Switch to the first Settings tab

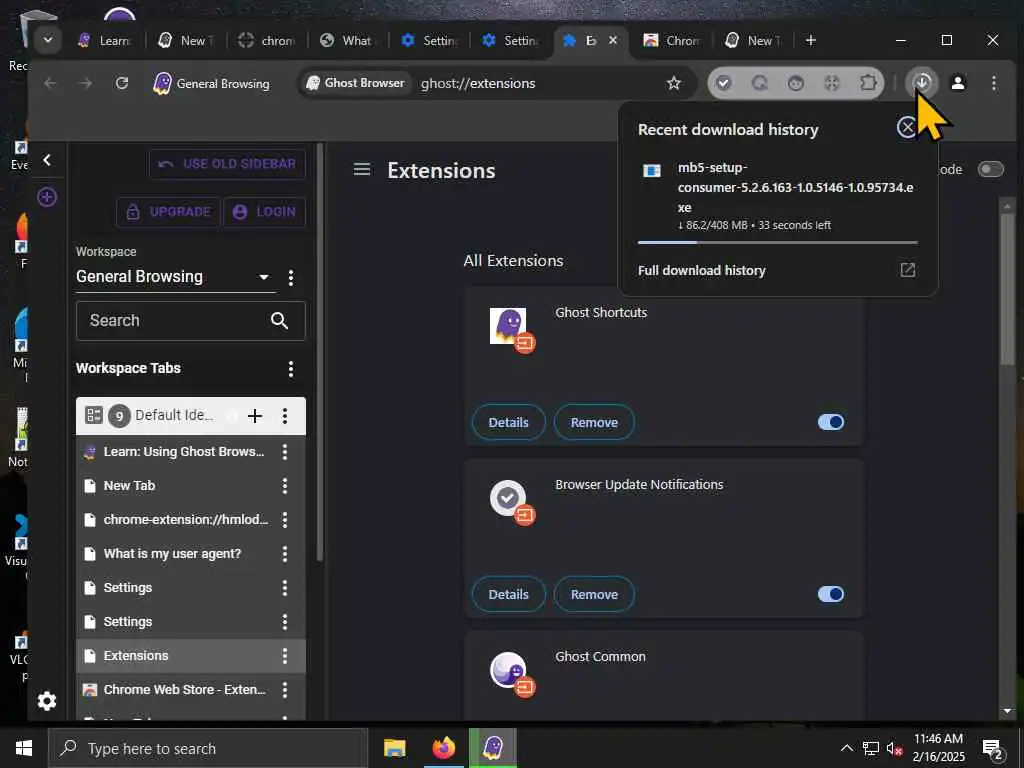tap(430, 40)
